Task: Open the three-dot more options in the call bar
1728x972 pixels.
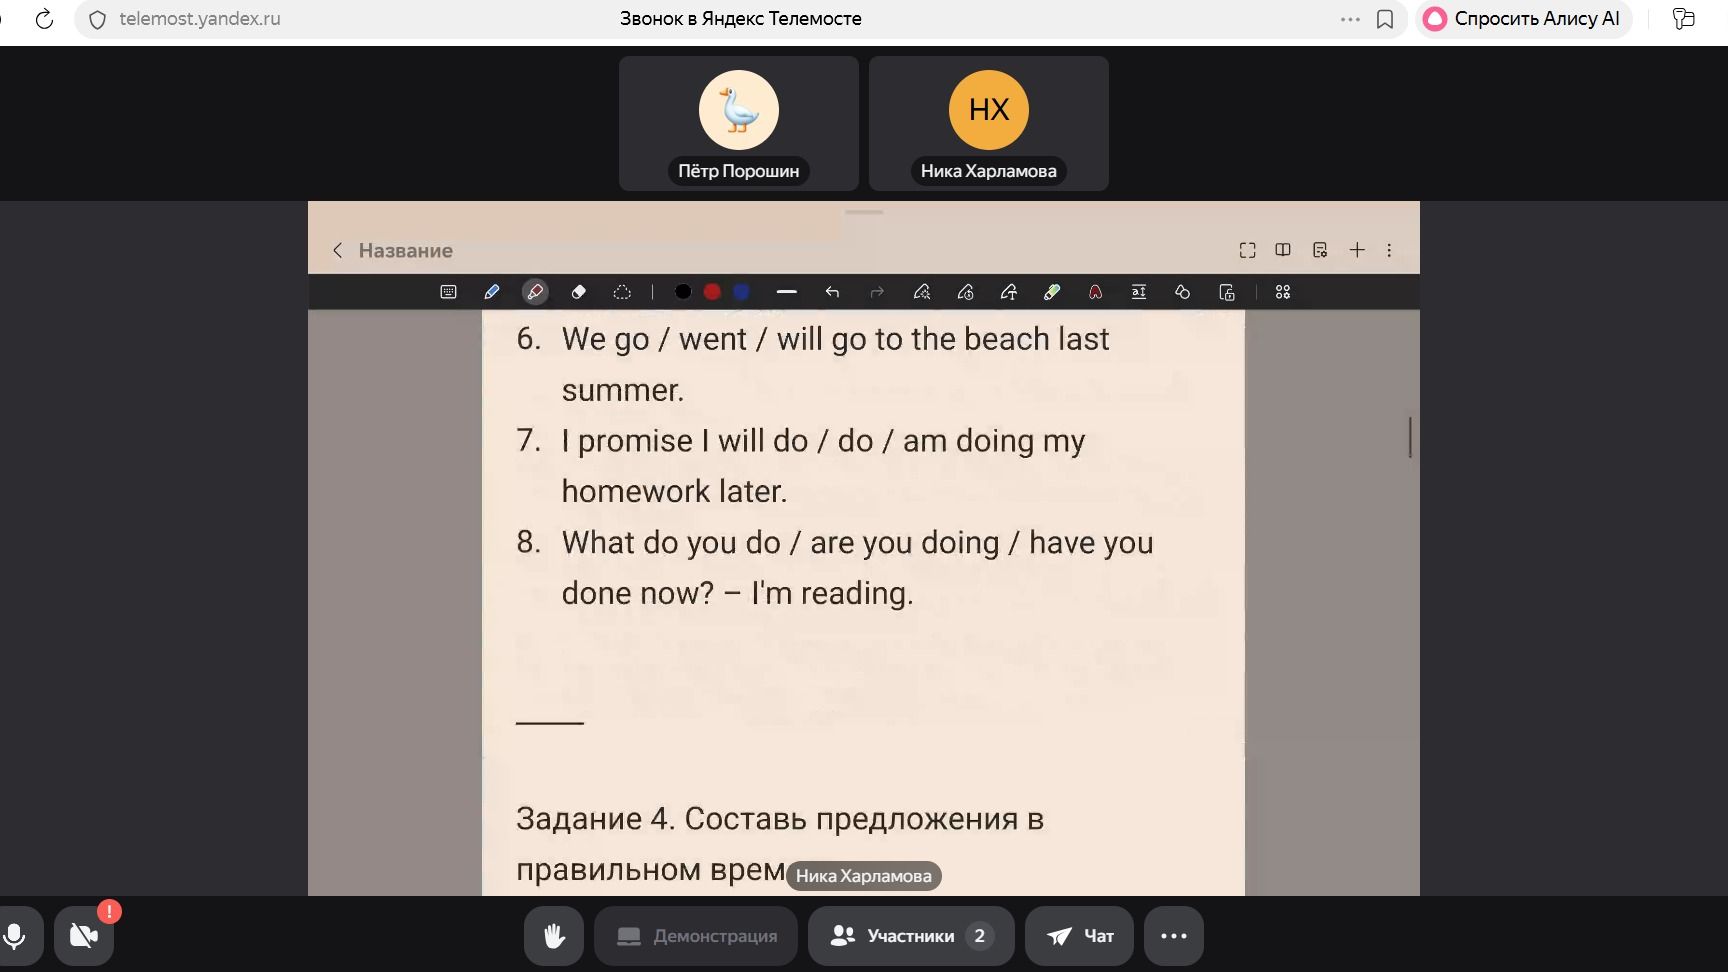Action: (1174, 936)
